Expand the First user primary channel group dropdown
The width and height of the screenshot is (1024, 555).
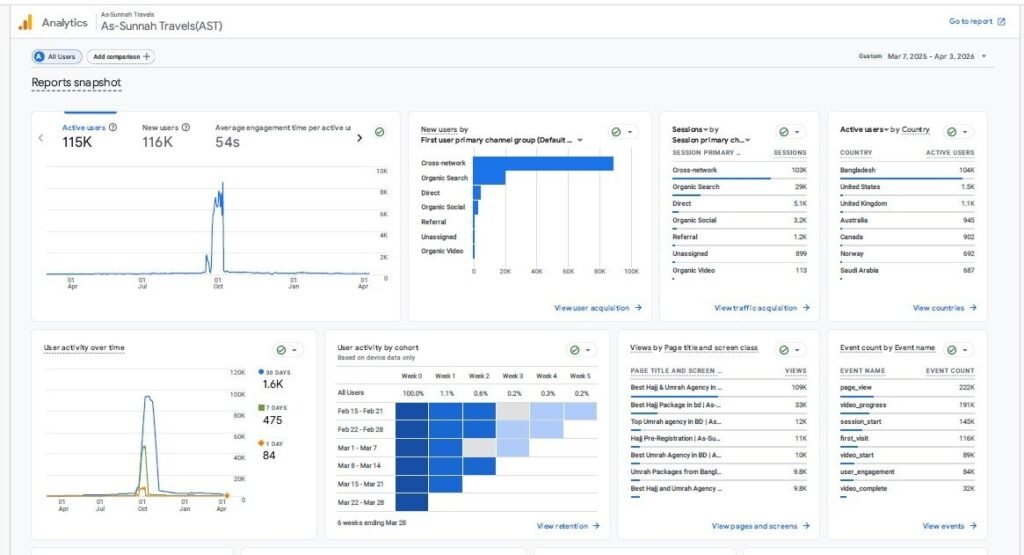pos(580,141)
